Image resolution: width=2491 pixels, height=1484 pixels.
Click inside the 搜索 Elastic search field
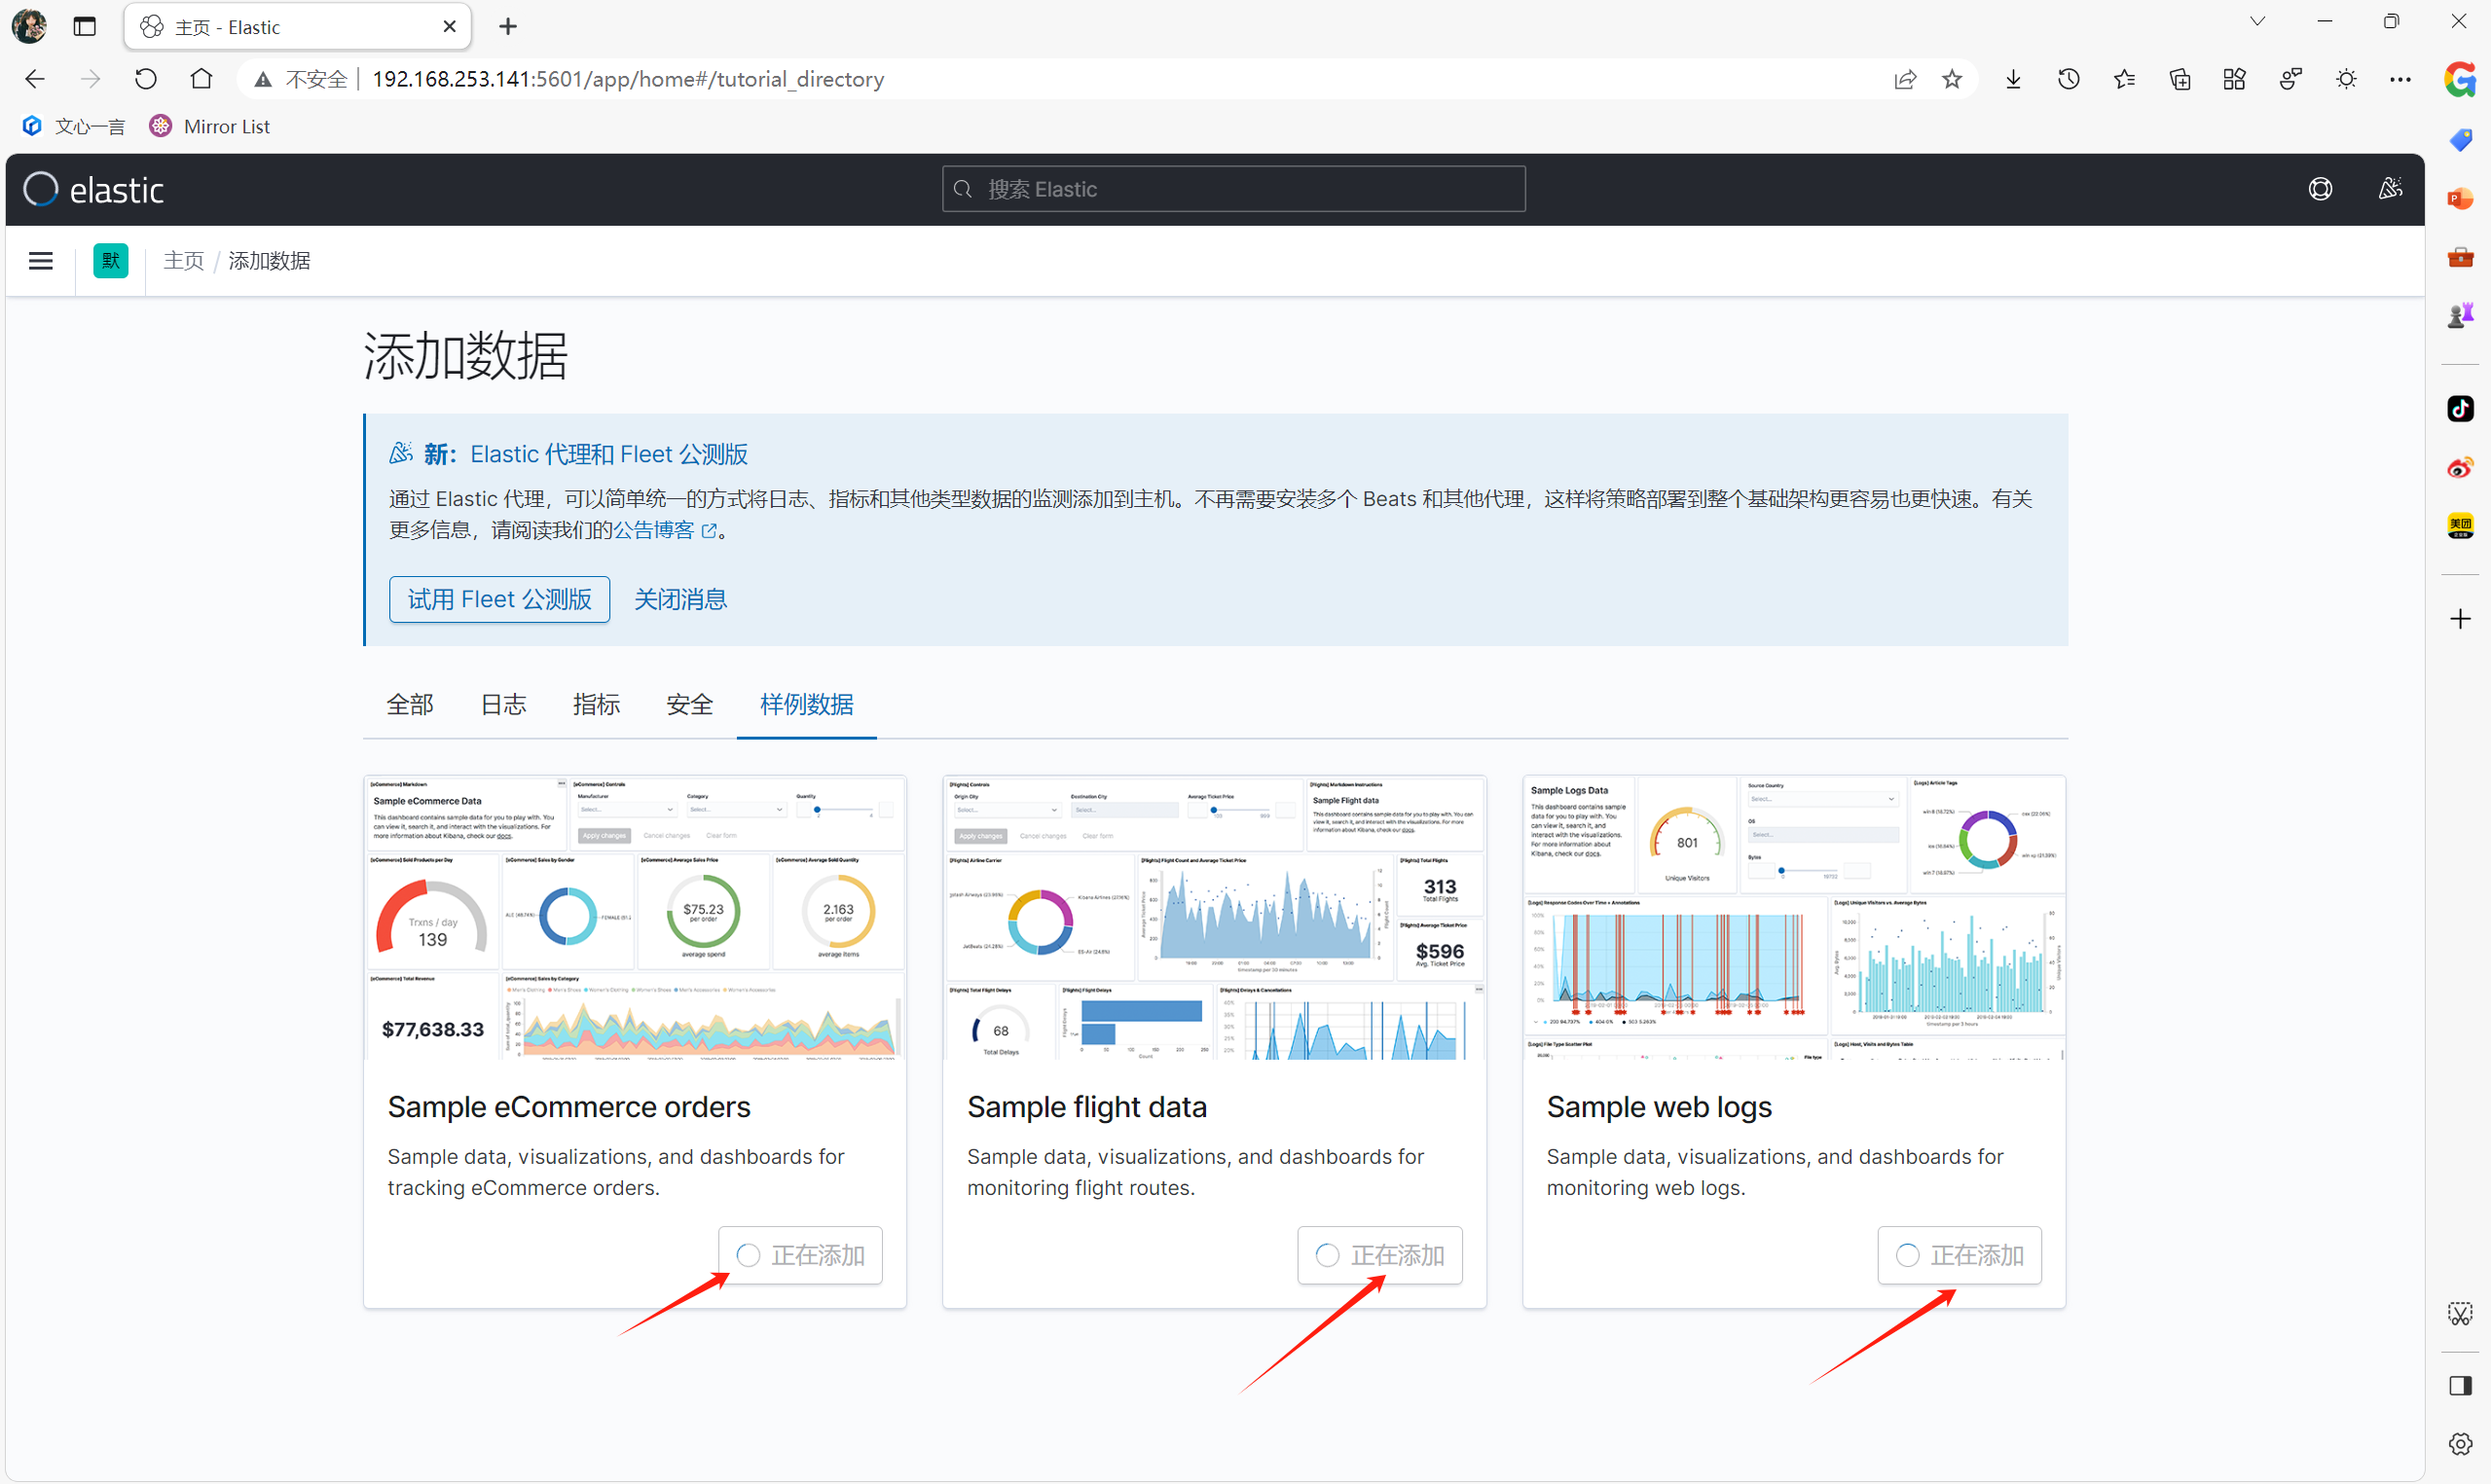(1233, 189)
